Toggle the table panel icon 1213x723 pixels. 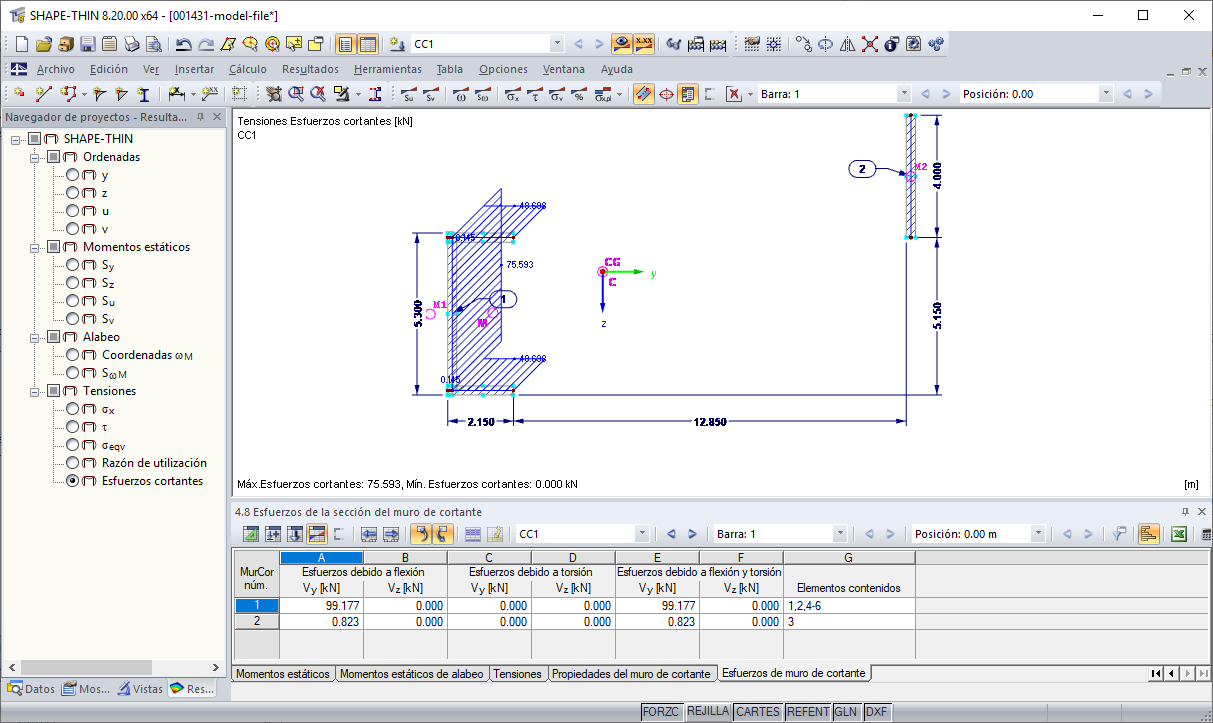pyautogui.click(x=368, y=44)
